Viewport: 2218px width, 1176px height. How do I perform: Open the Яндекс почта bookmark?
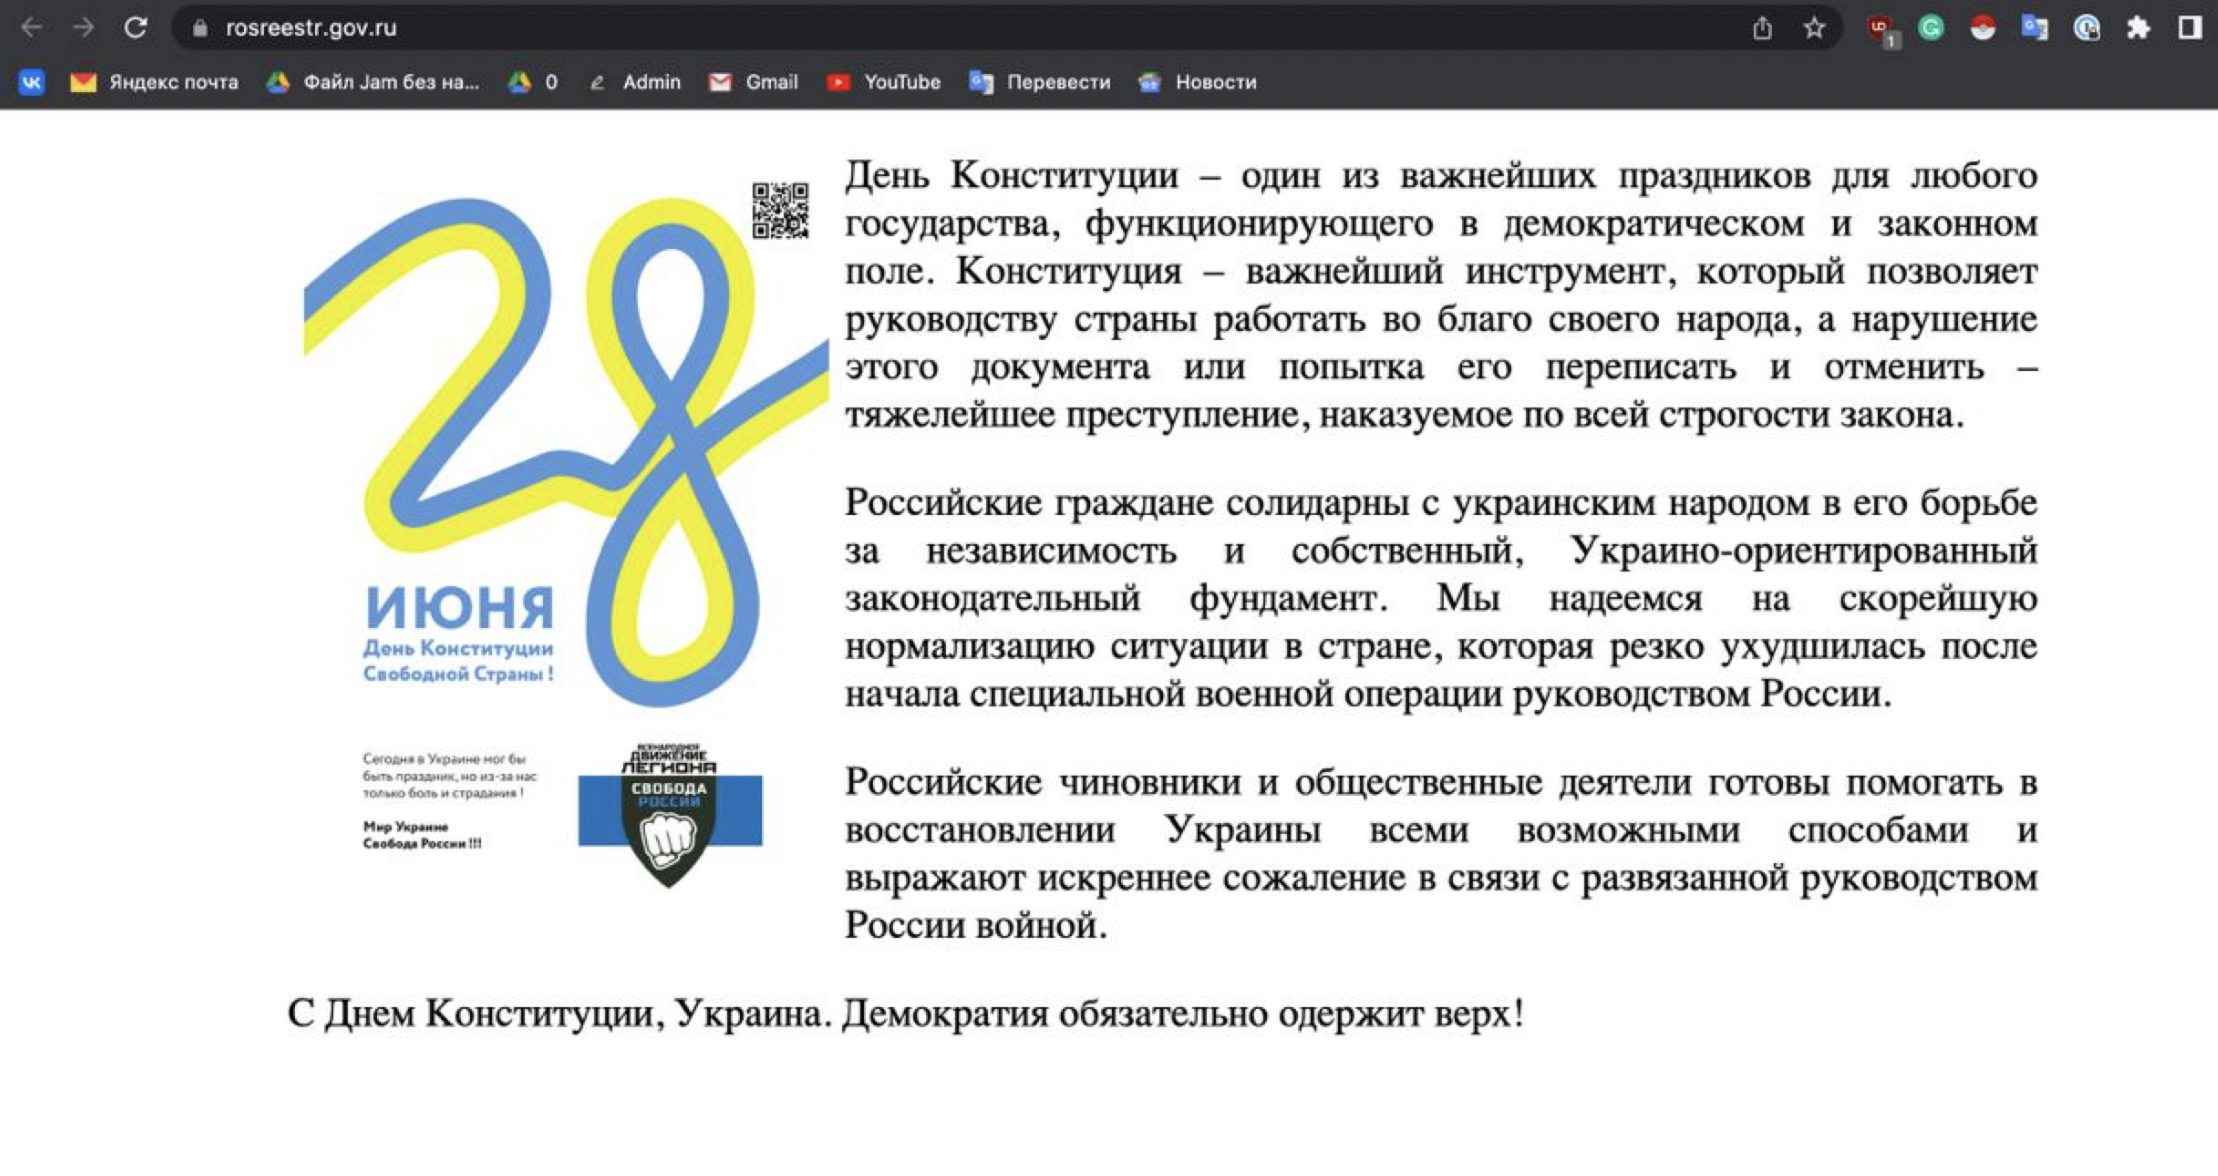point(155,82)
